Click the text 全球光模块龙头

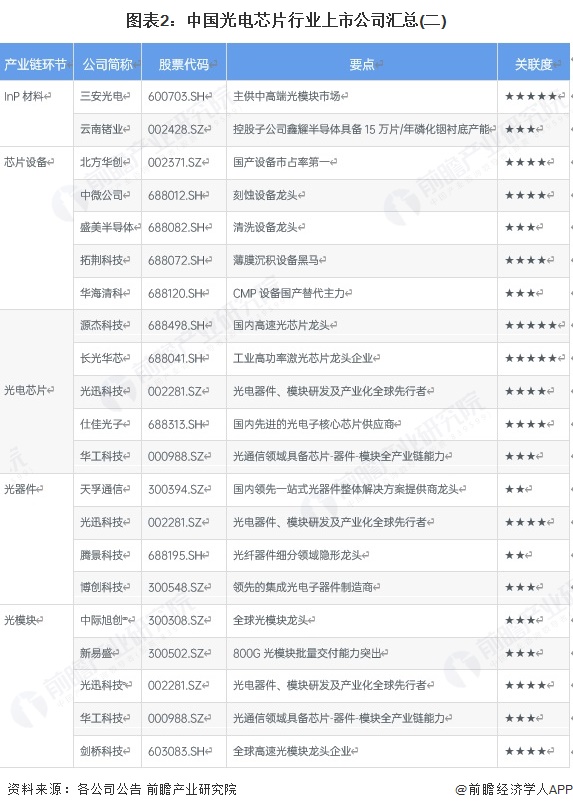coord(271,620)
